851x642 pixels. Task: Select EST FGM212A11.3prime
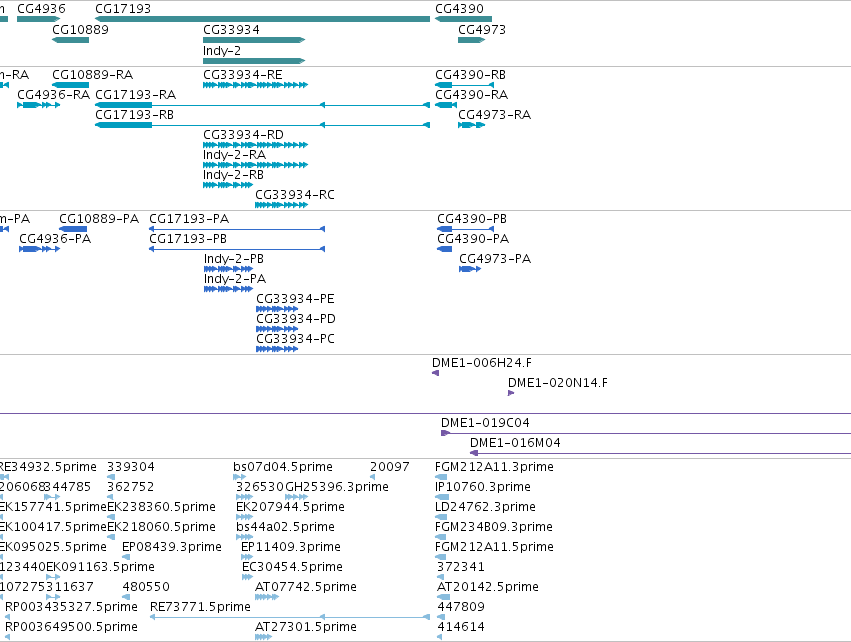click(x=494, y=467)
